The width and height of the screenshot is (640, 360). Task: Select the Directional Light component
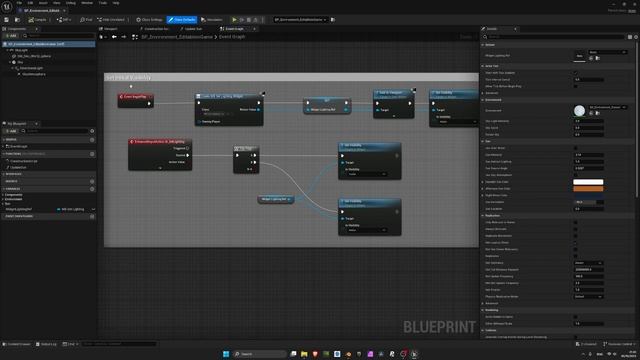pos(31,68)
